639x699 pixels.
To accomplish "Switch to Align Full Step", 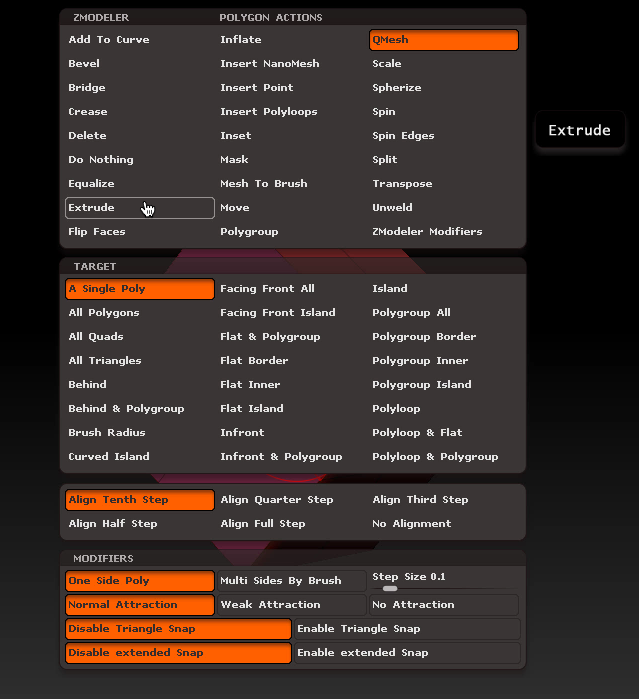I will [x=292, y=524].
